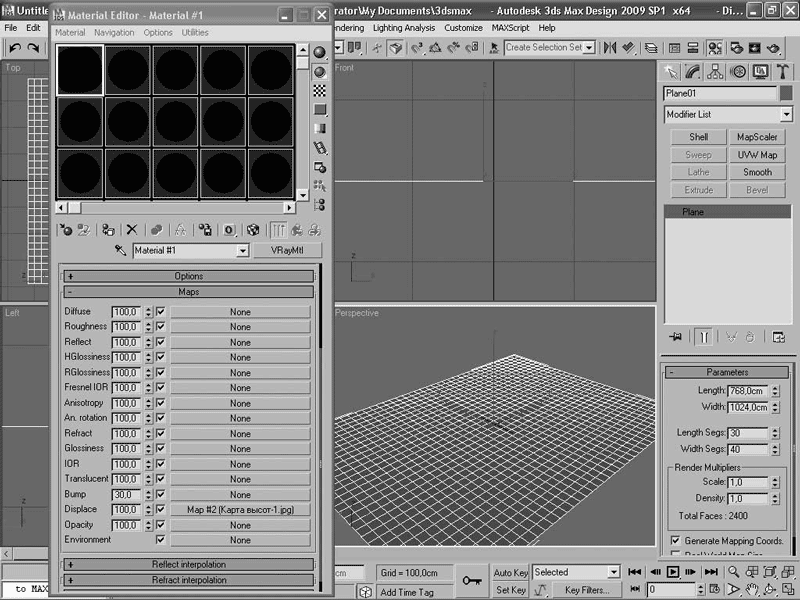Uncheck the Bump map checkbox
The image size is (800, 600).
pos(160,494)
